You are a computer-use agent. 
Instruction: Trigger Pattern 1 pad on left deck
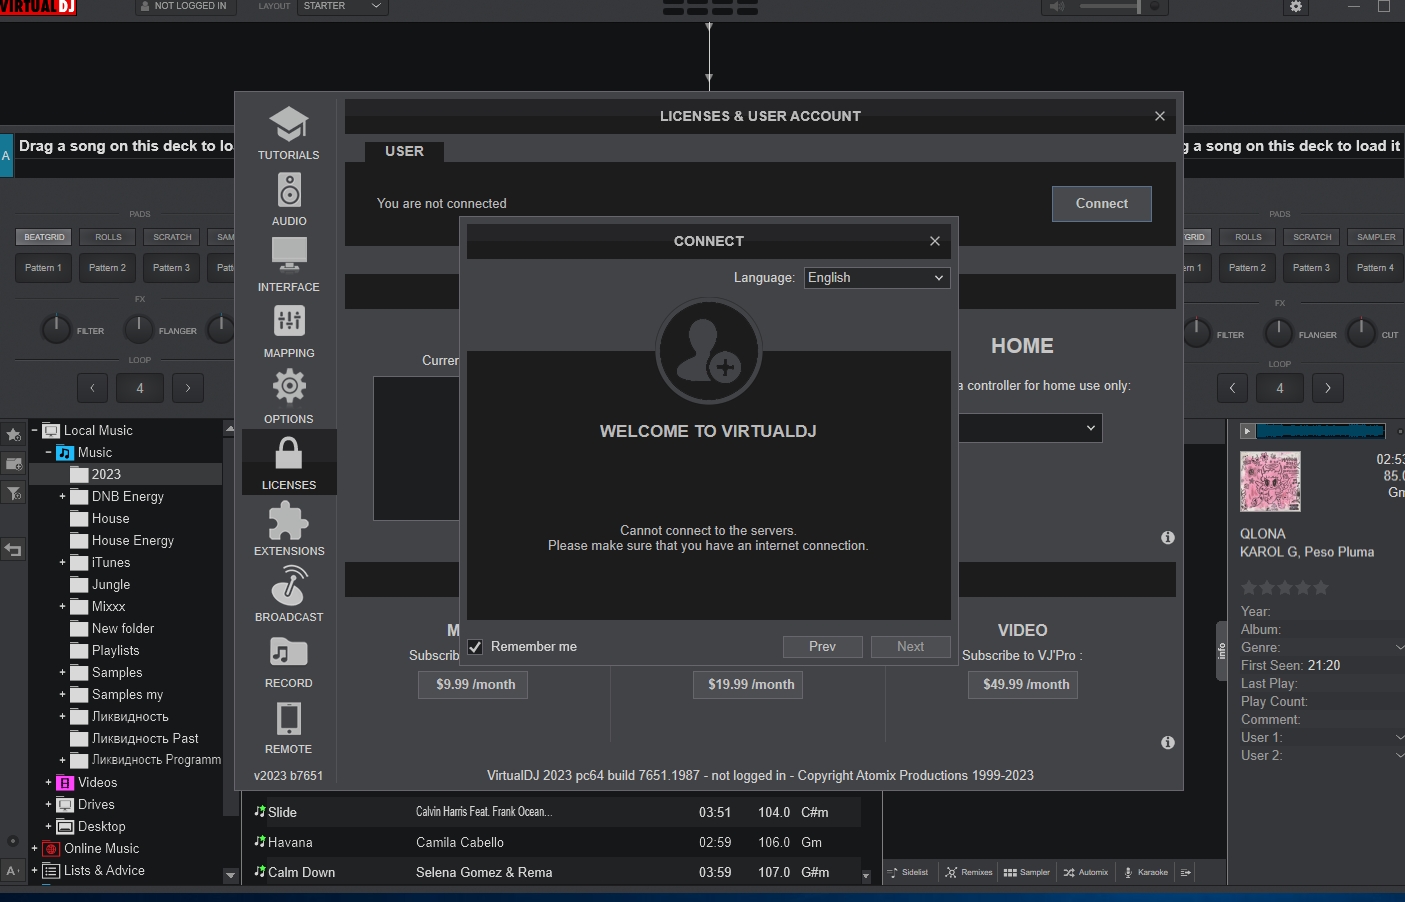pos(43,268)
